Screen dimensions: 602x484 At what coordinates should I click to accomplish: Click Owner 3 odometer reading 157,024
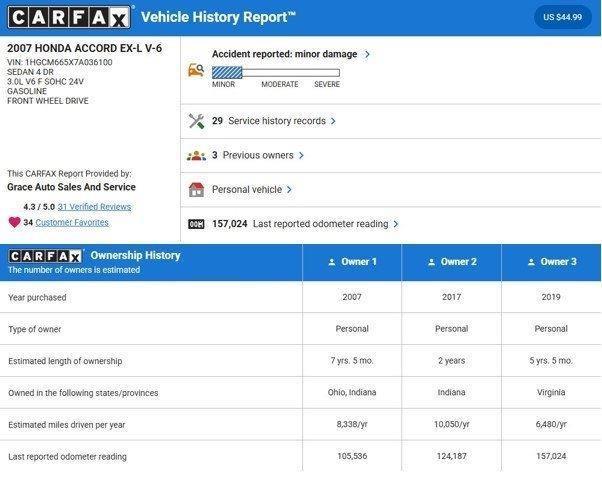coord(551,456)
